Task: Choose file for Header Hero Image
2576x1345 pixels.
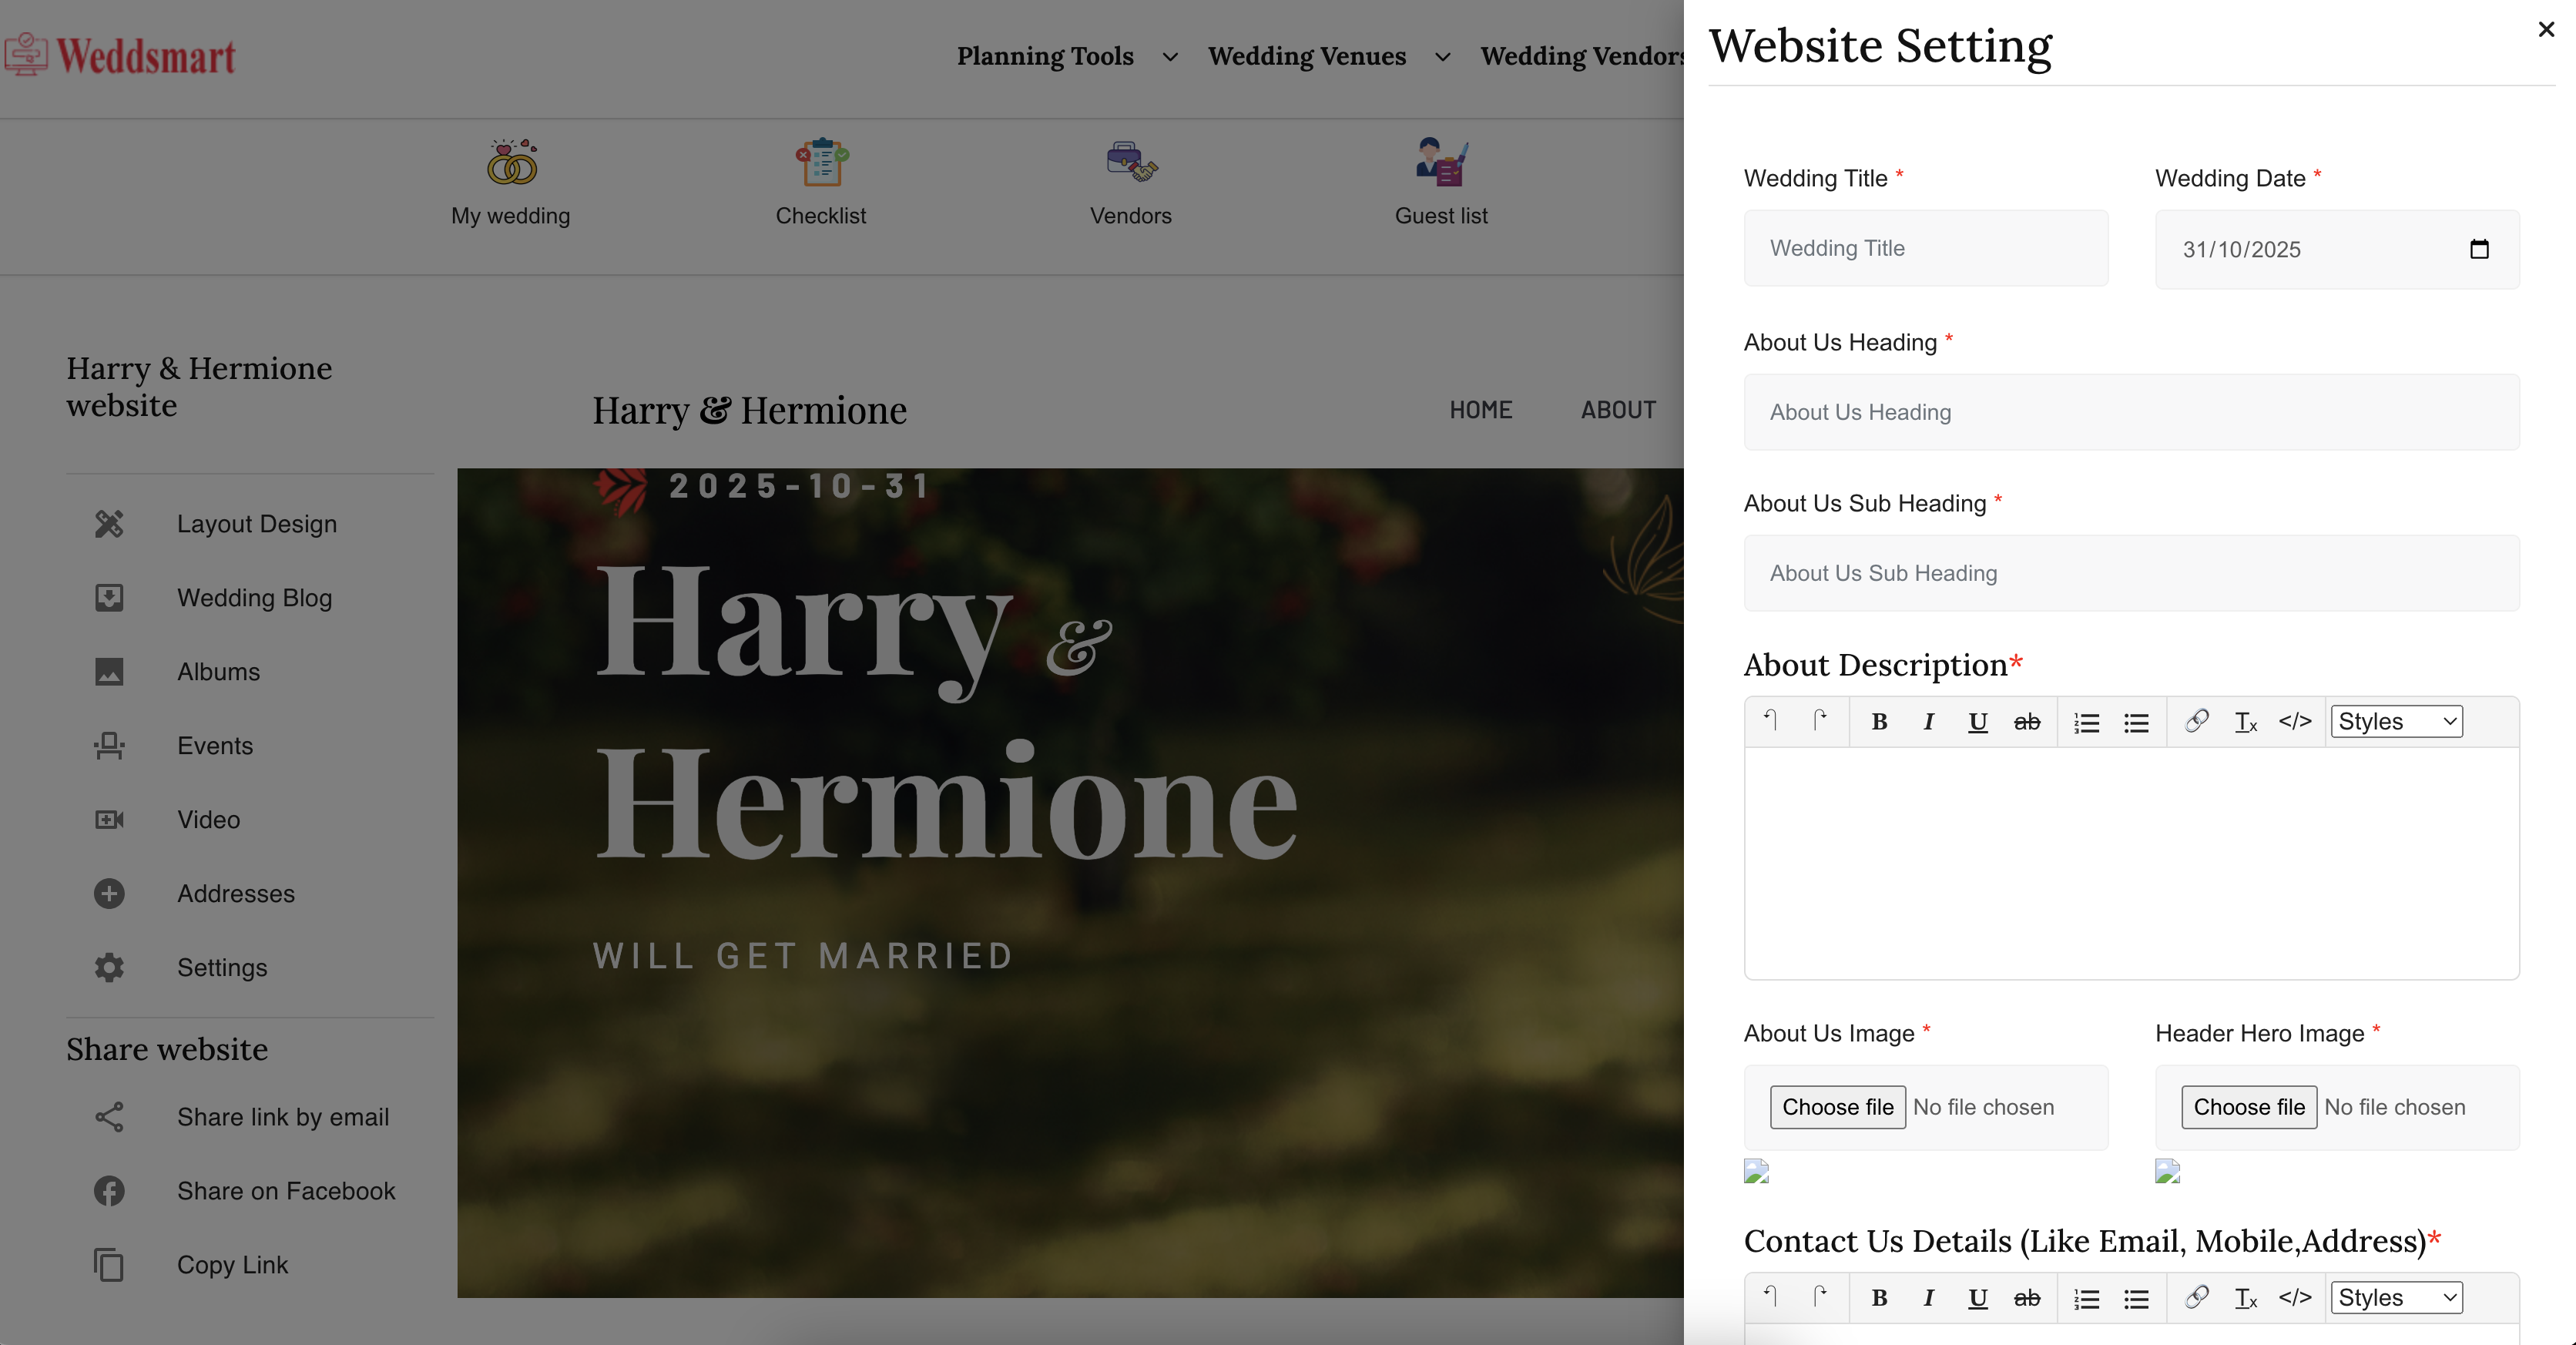Action: (x=2248, y=1107)
